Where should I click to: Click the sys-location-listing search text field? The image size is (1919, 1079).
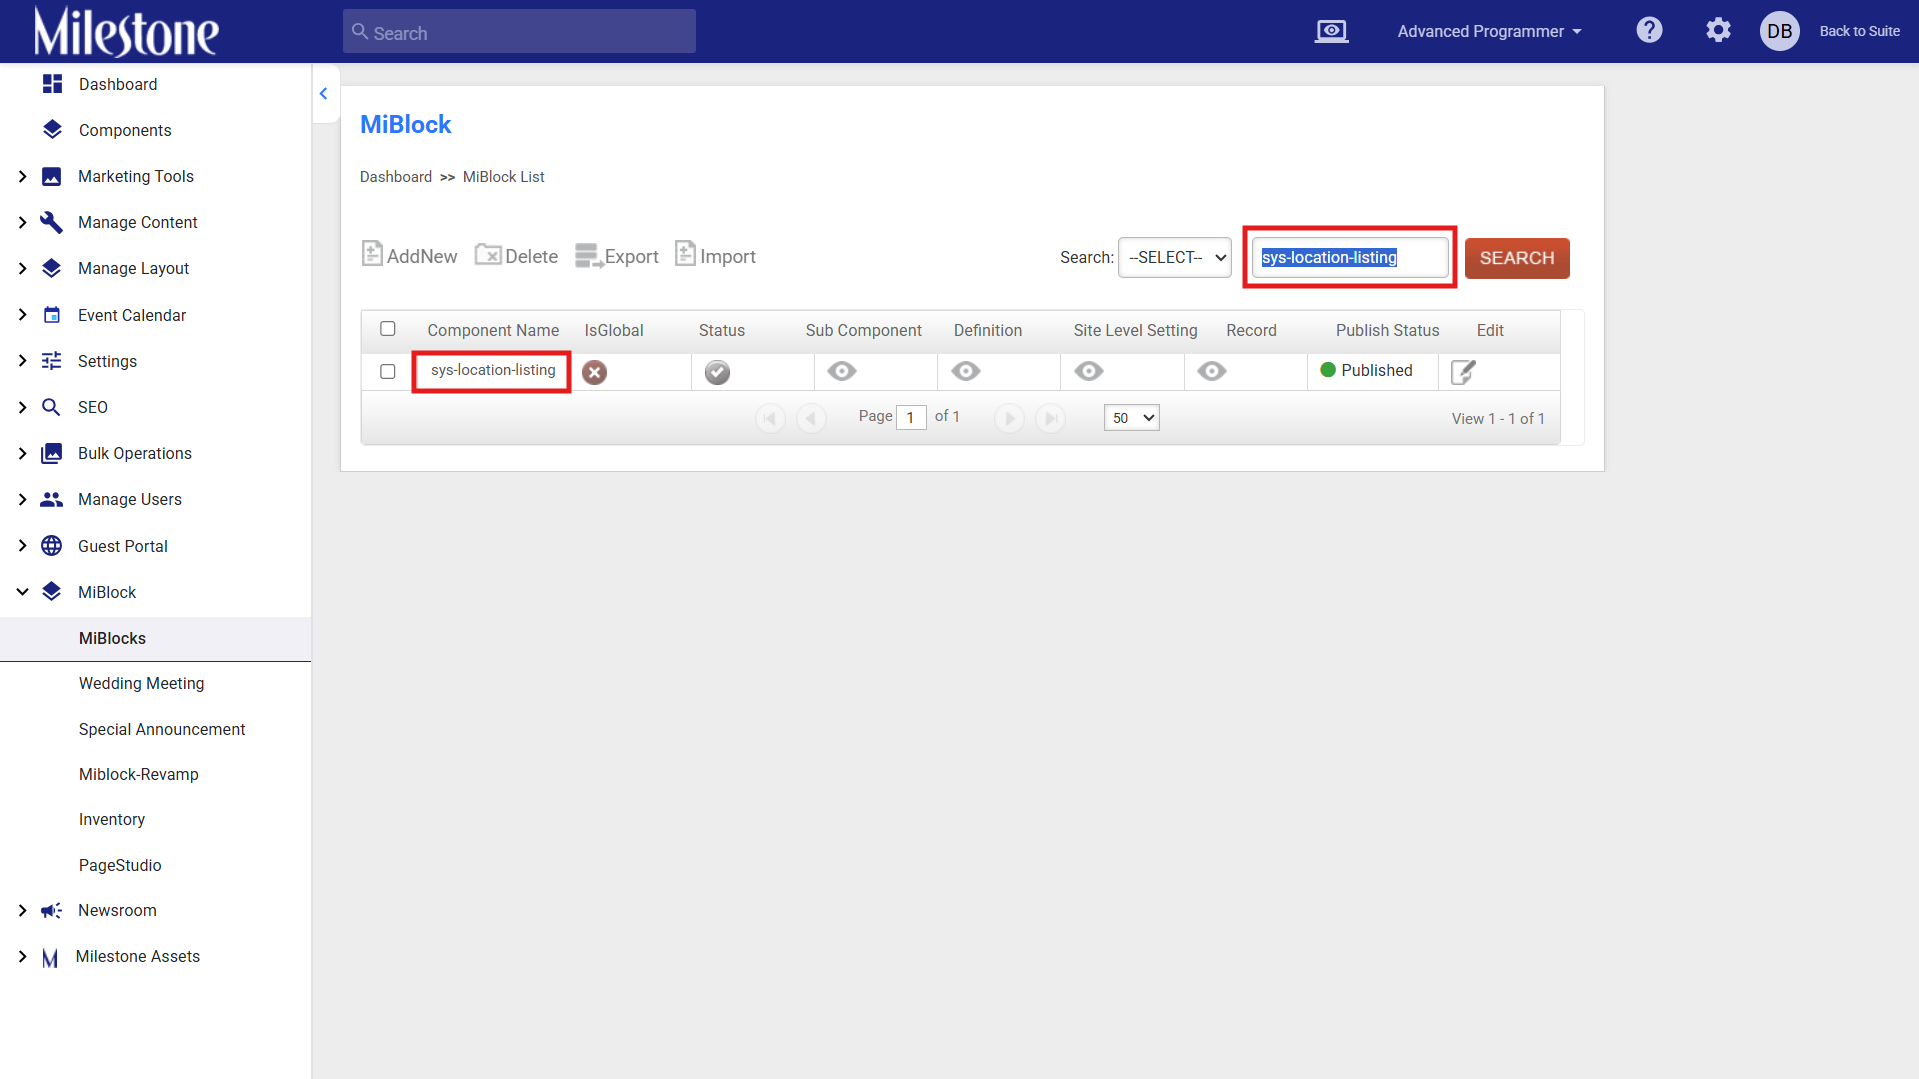click(1350, 257)
